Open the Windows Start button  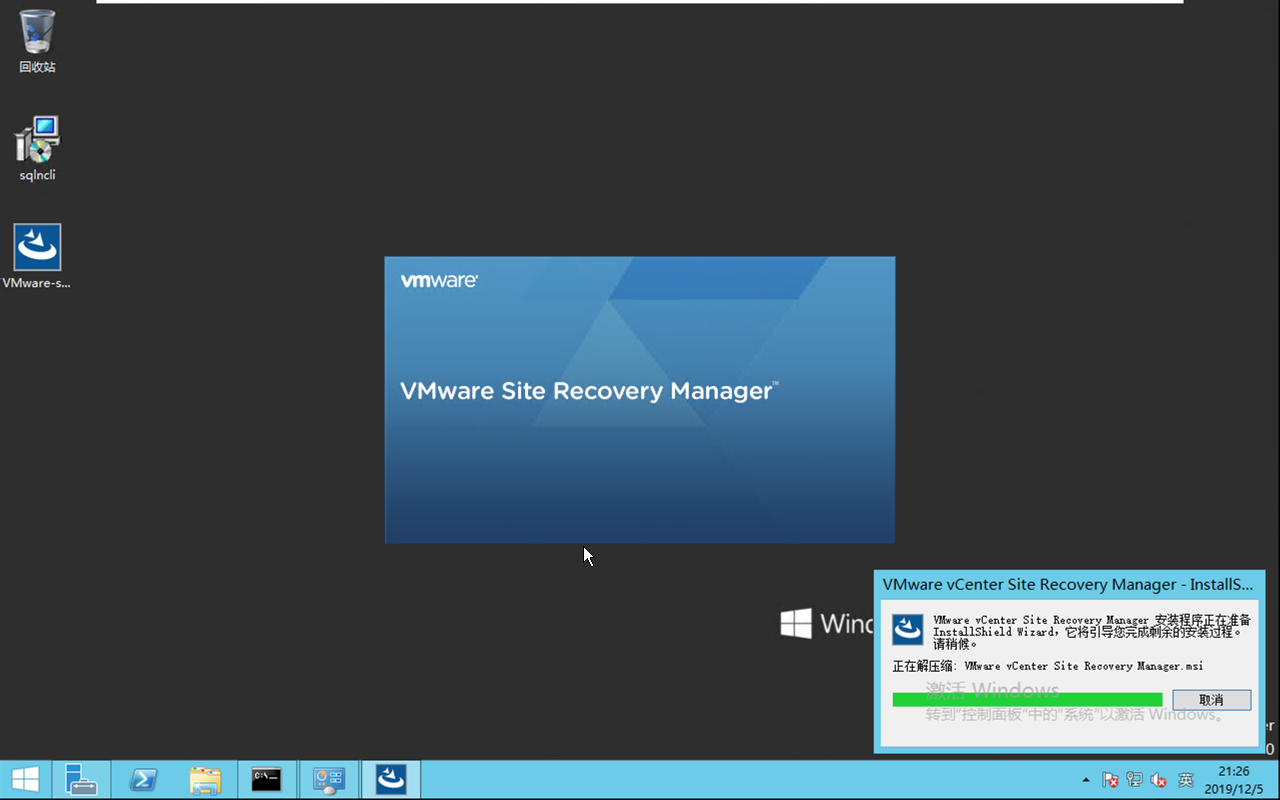[25, 780]
